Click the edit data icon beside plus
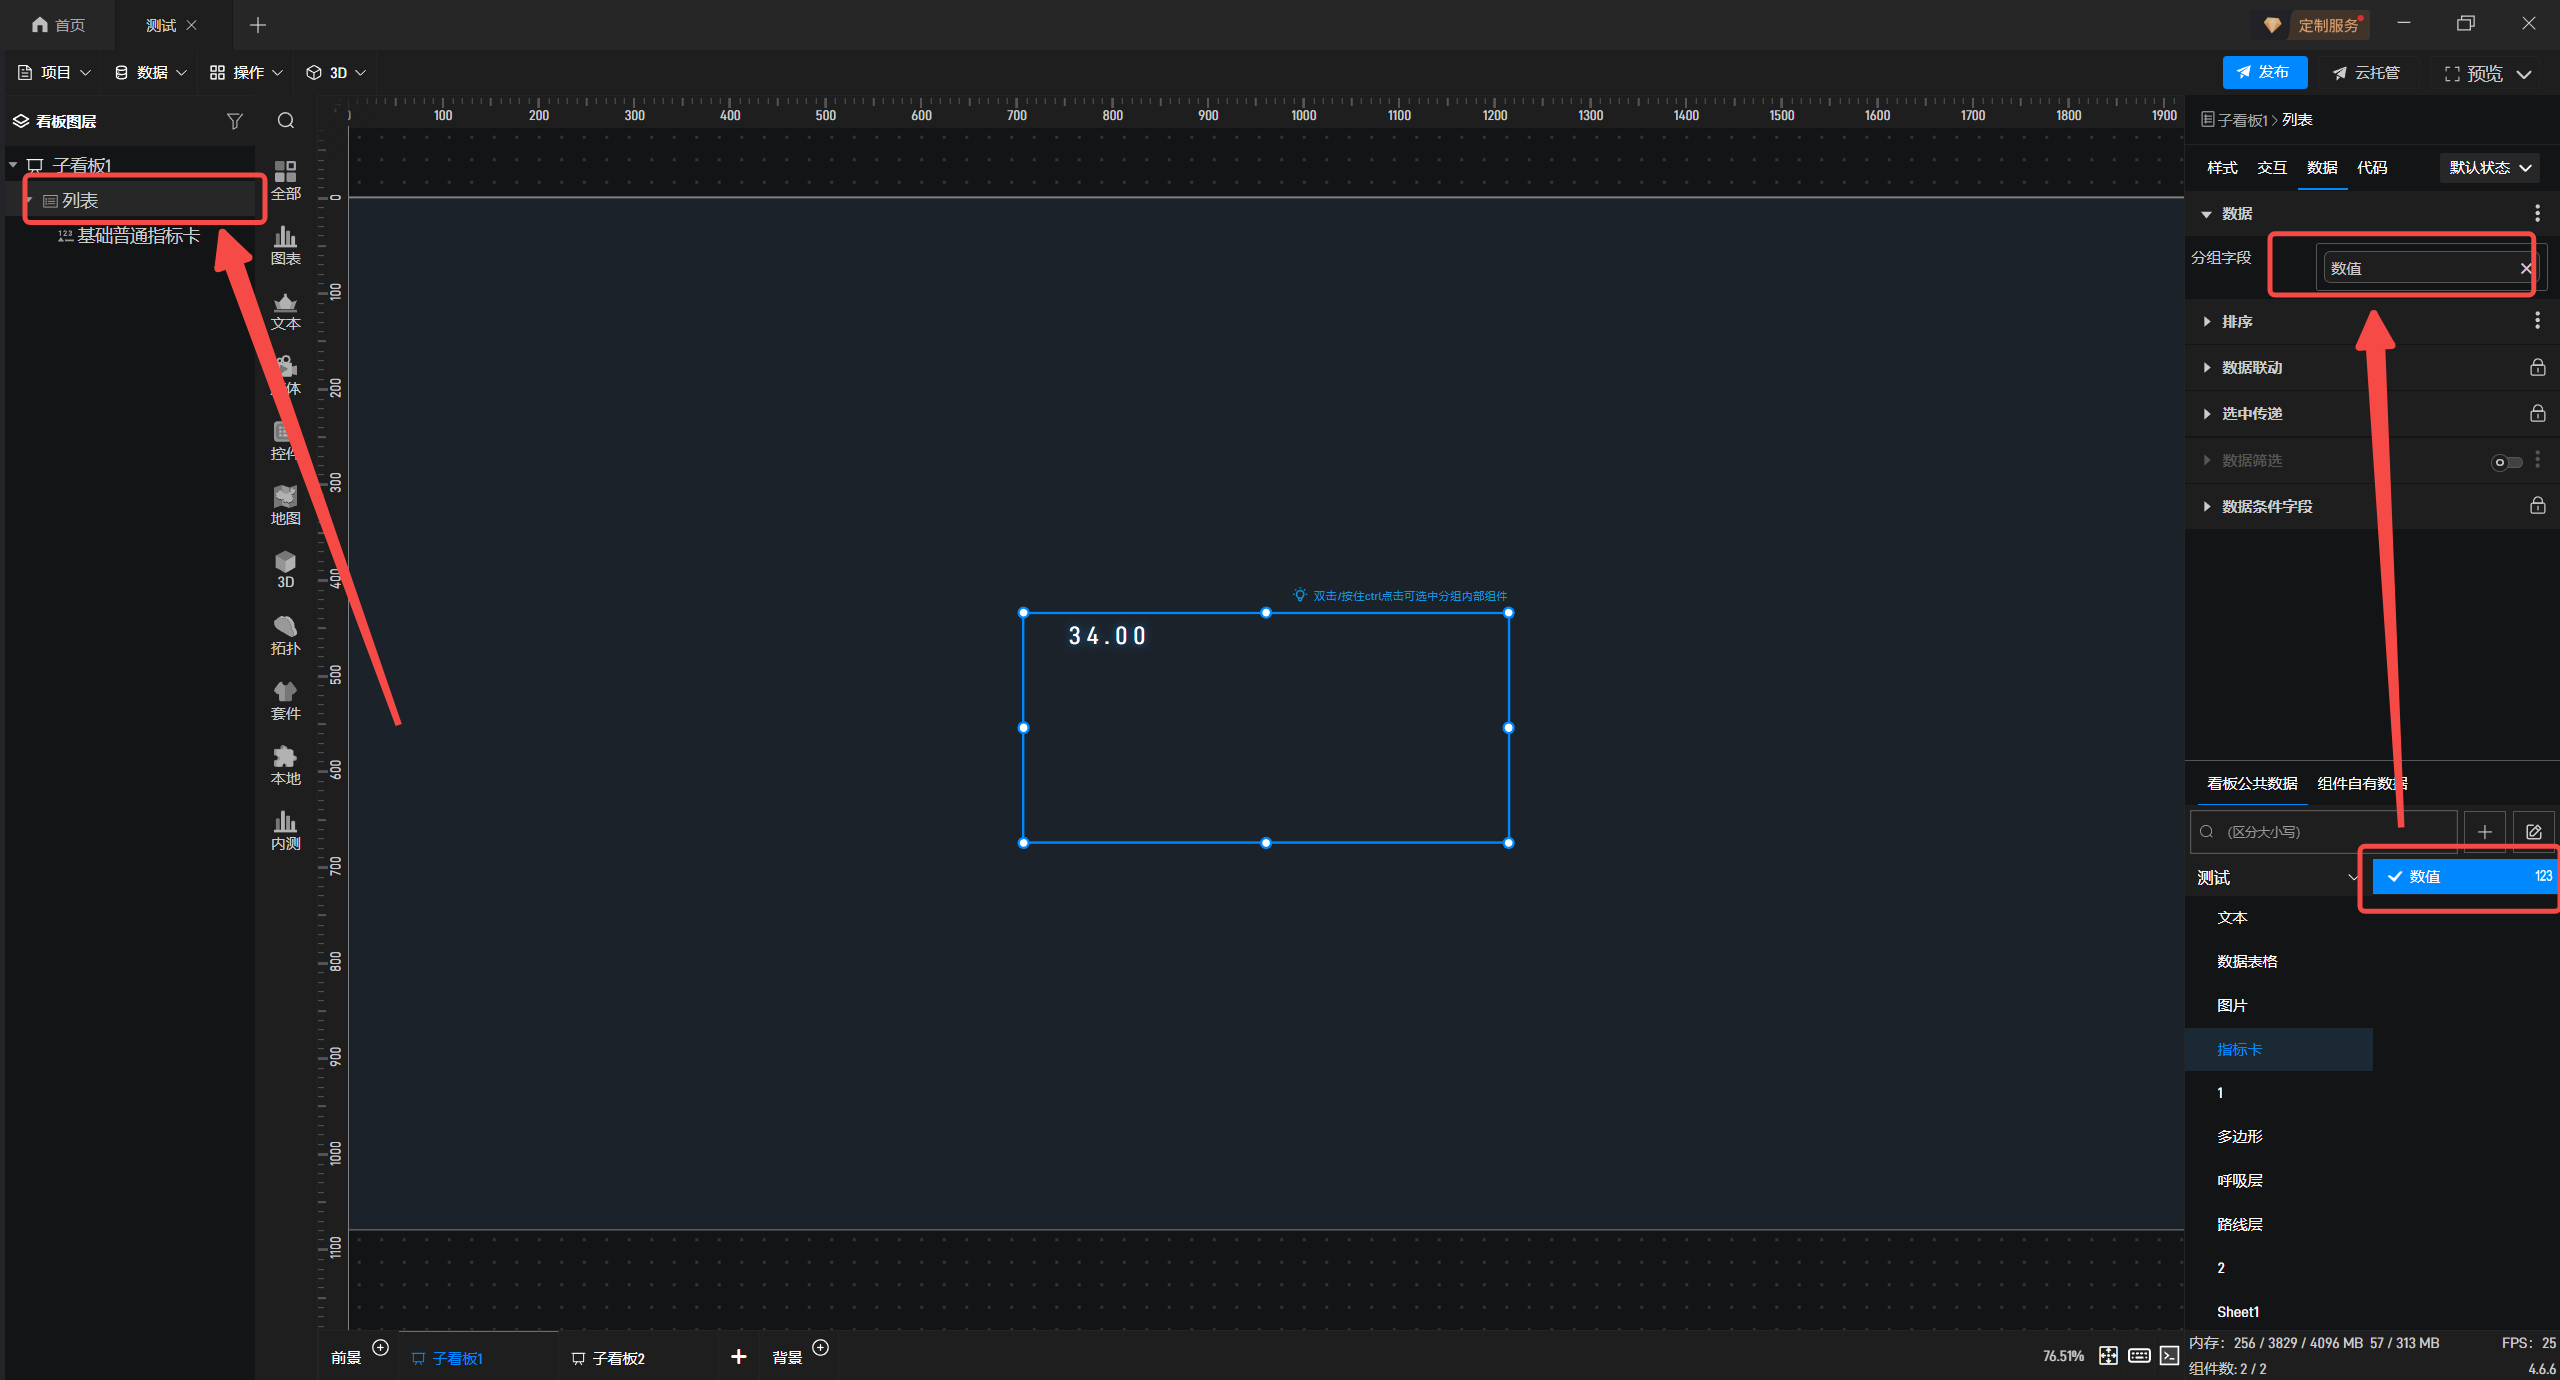This screenshot has height=1380, width=2560. (x=2533, y=832)
